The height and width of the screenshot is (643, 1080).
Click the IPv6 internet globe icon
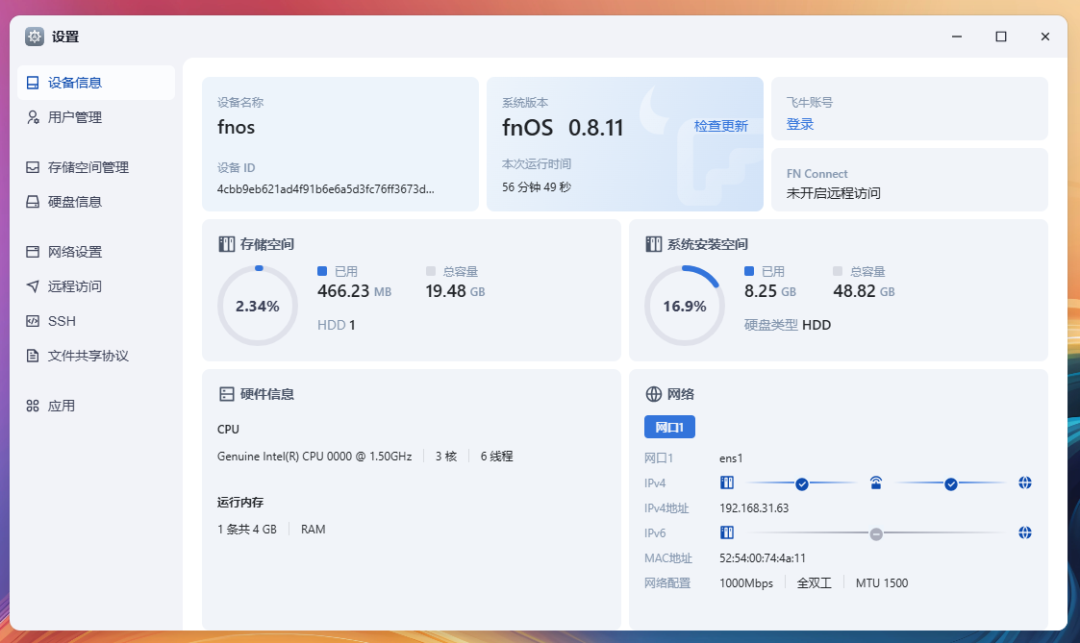(x=1025, y=533)
